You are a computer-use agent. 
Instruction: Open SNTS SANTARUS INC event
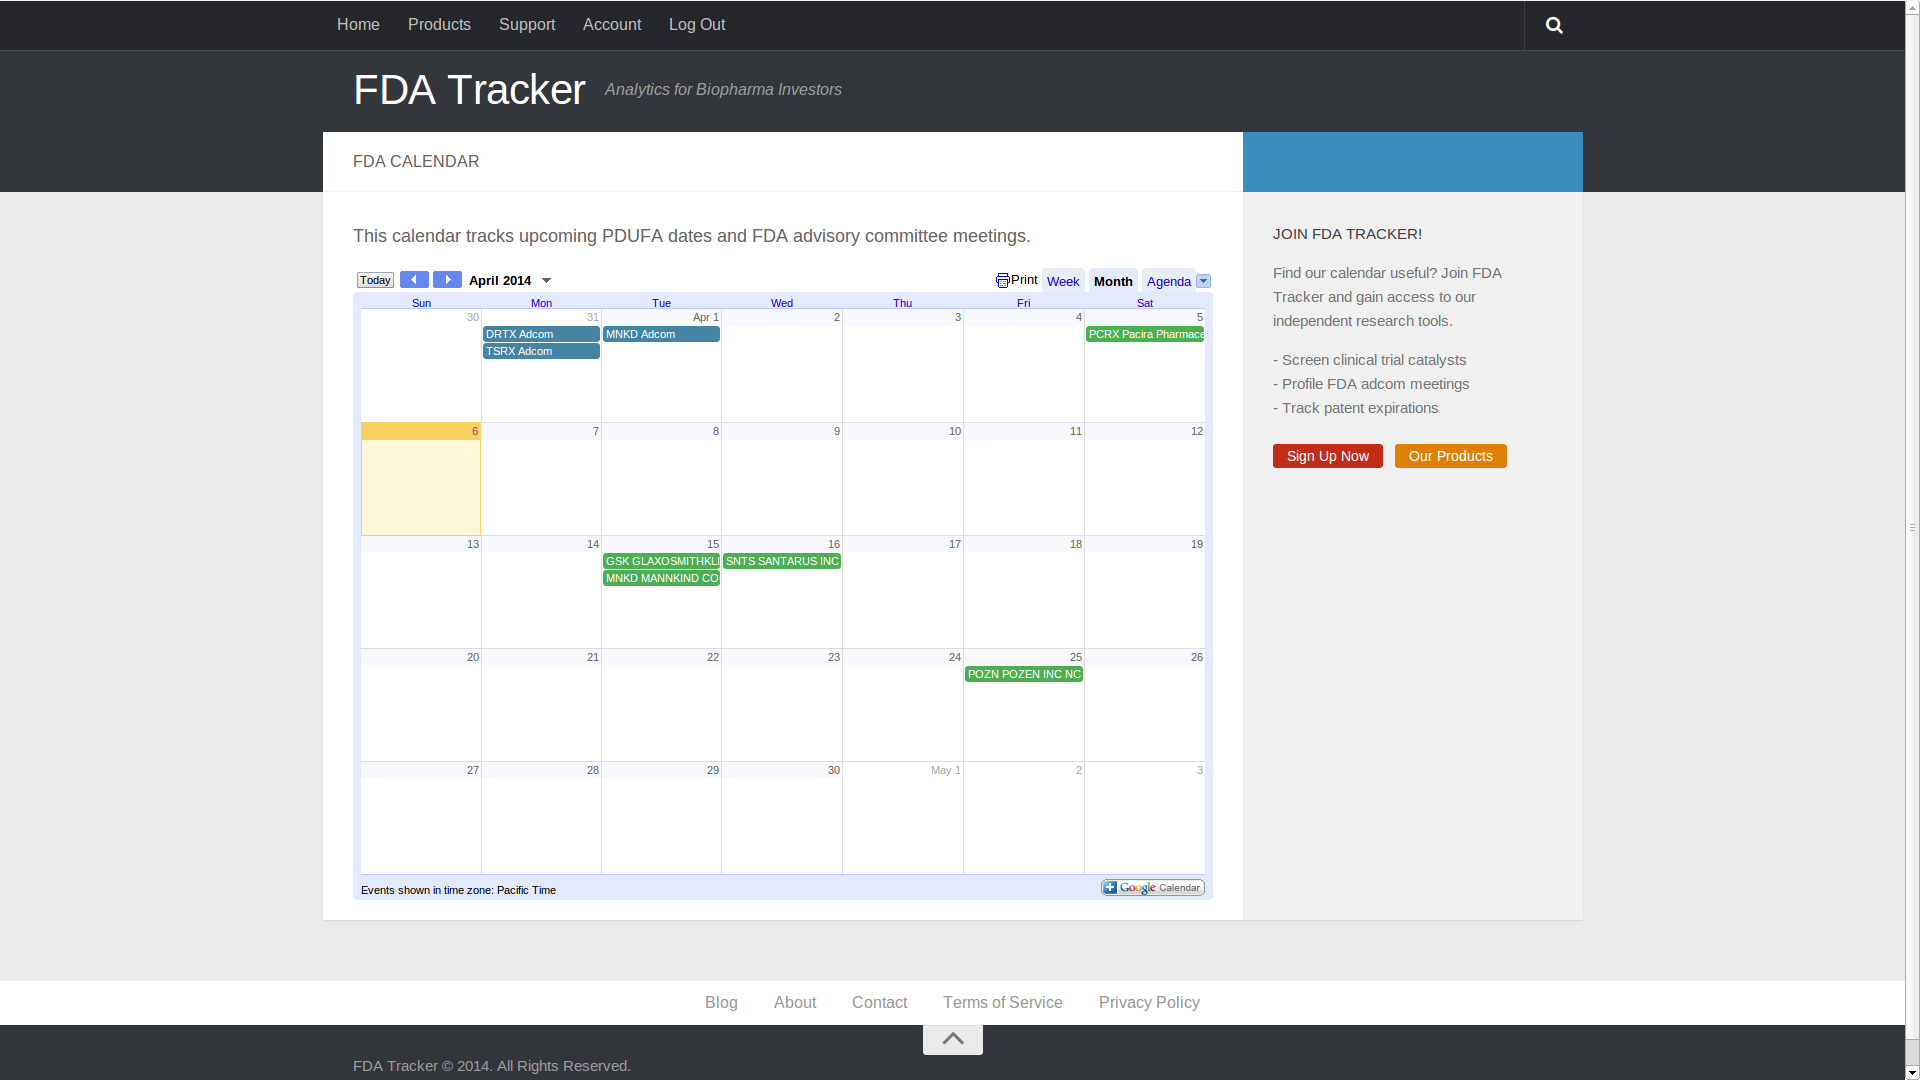point(782,561)
